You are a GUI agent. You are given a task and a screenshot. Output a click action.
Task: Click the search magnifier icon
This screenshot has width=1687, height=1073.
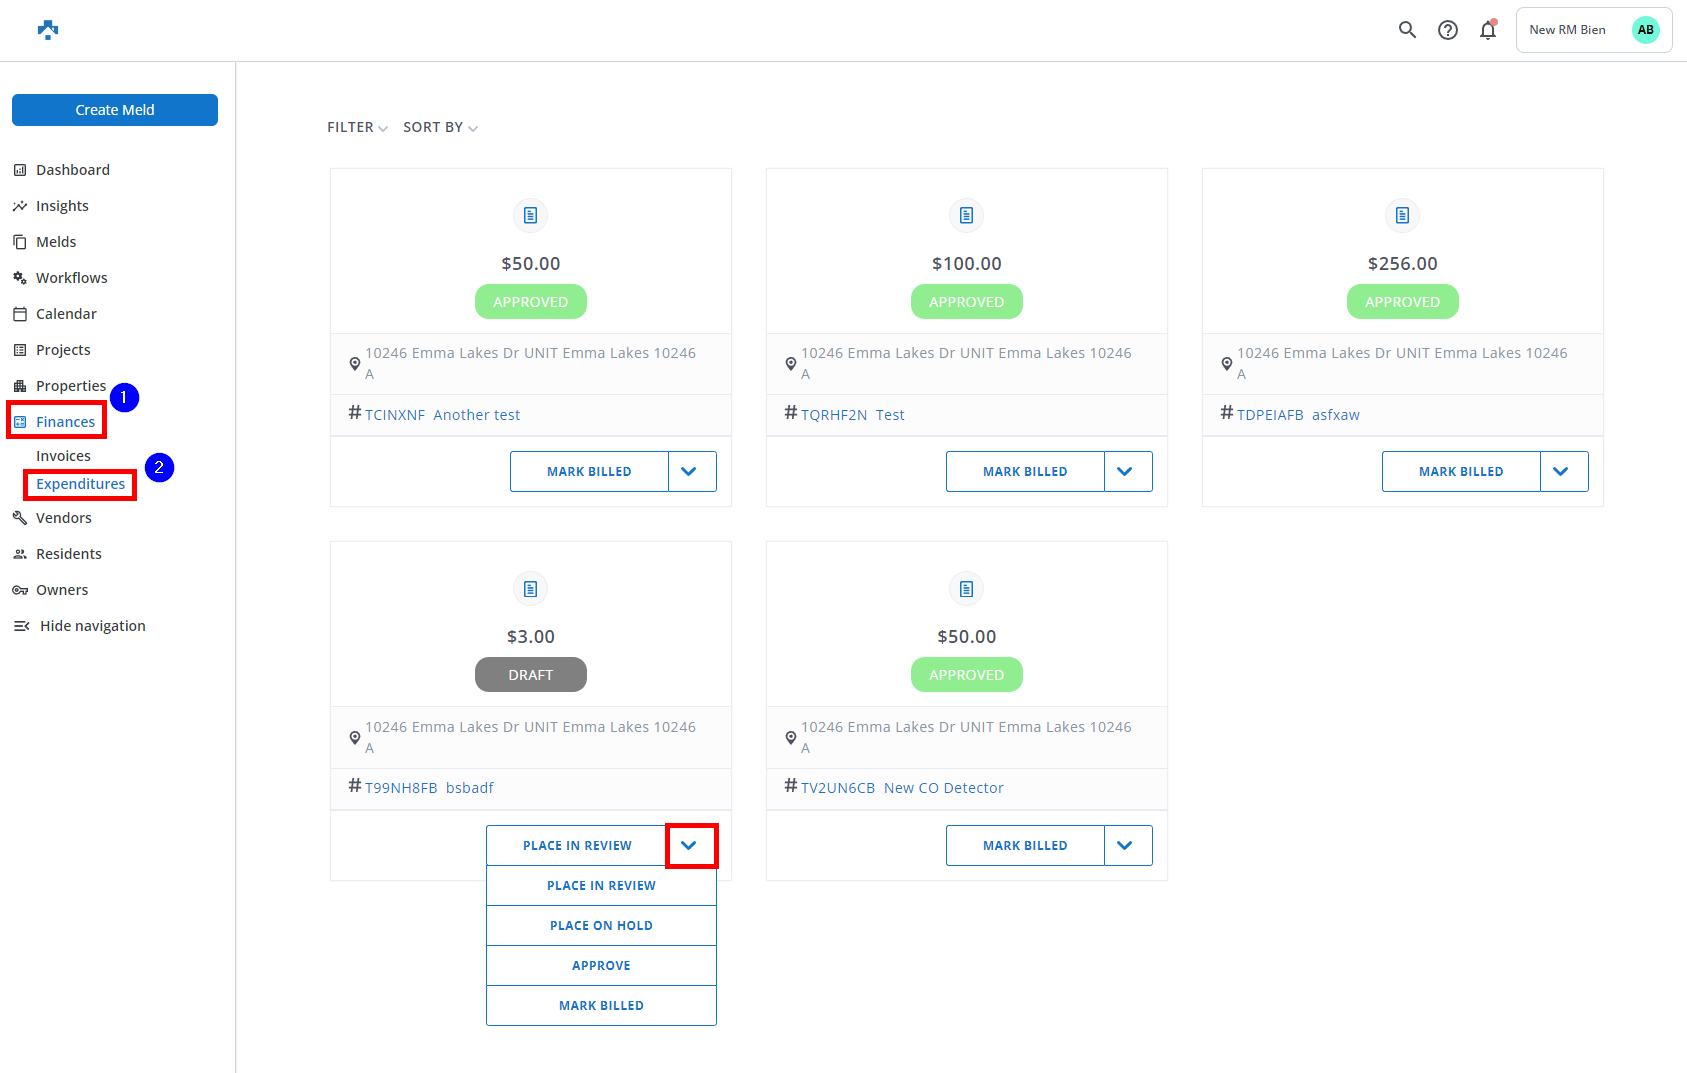1407,30
